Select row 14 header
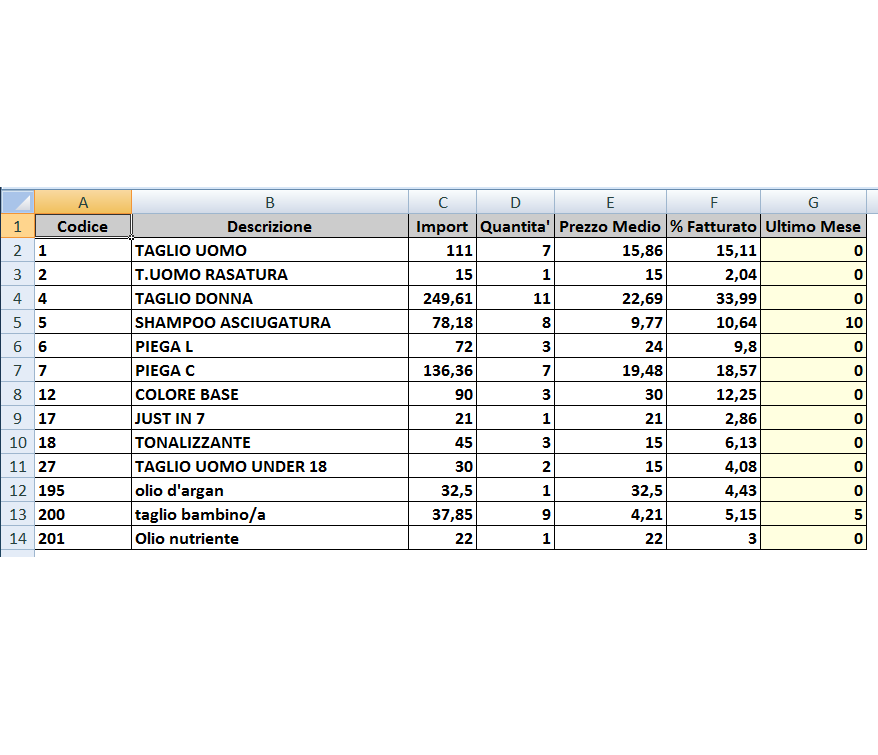Viewport: 878px width, 755px height. (x=17, y=538)
